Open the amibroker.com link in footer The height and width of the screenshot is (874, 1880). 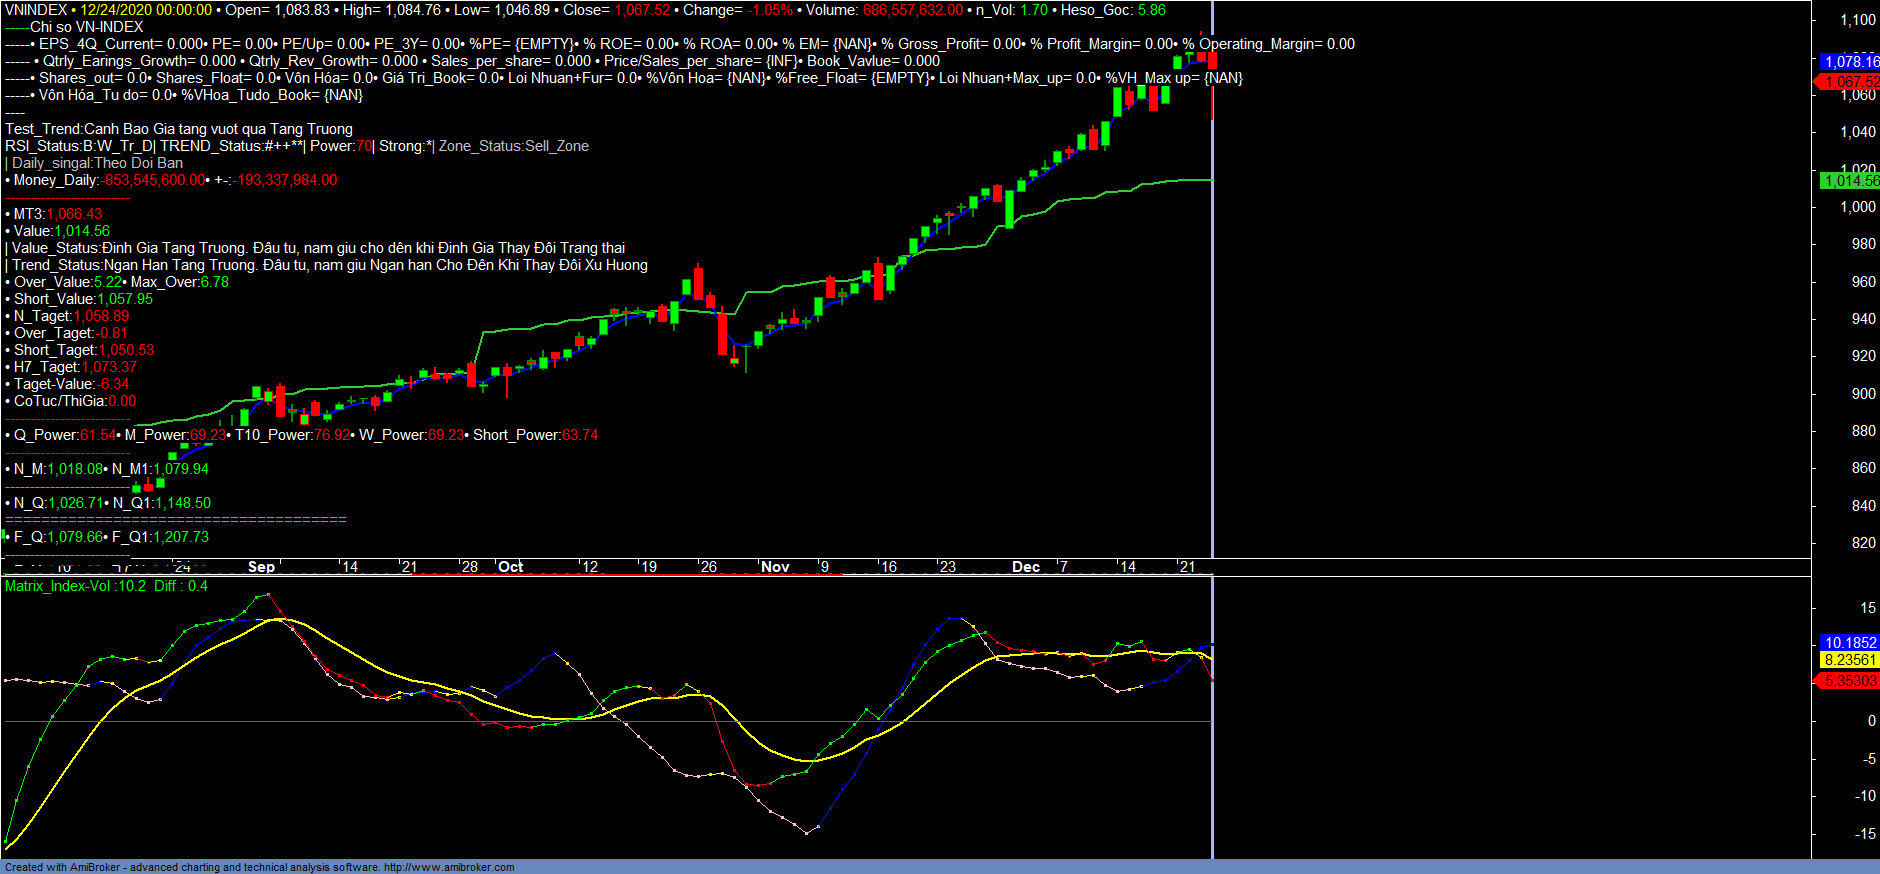[449, 867]
